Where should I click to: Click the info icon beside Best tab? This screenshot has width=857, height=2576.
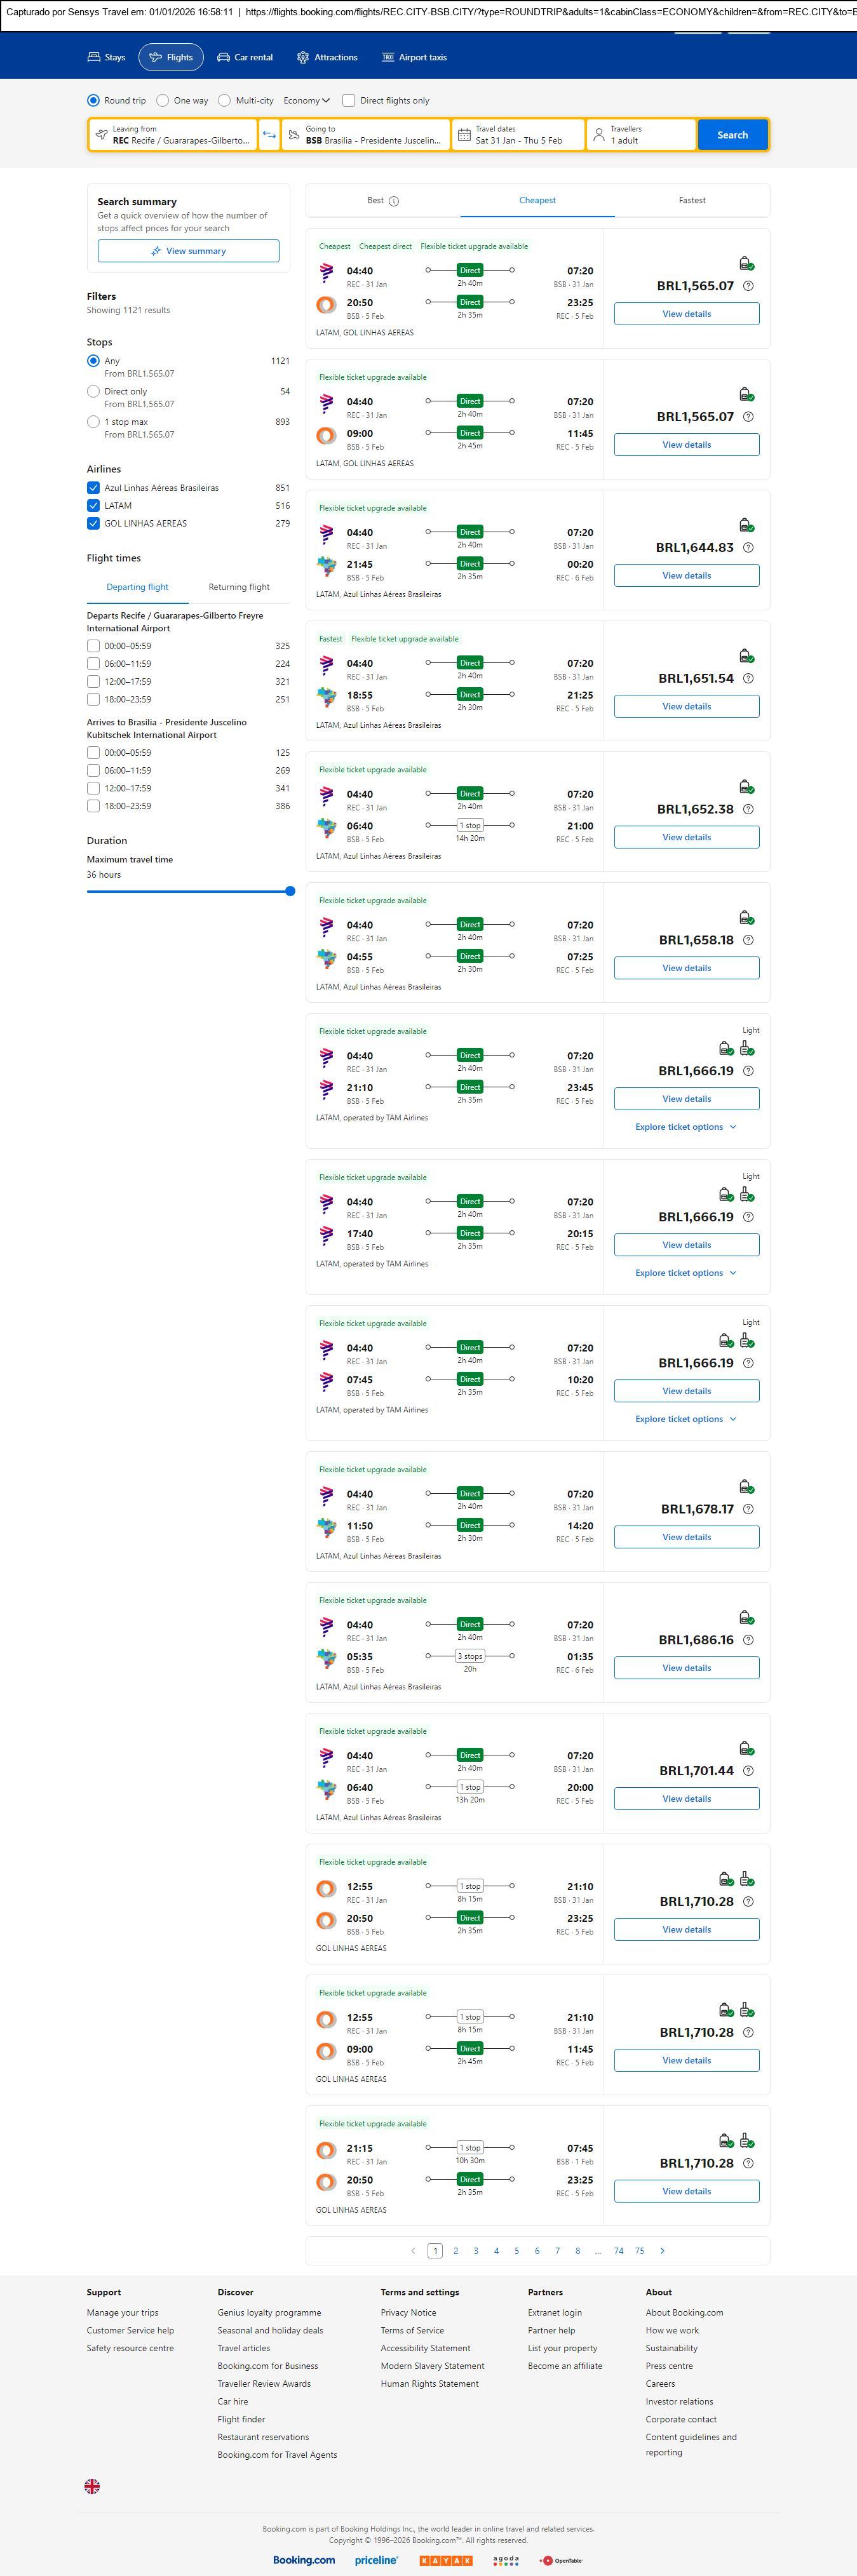click(x=394, y=201)
